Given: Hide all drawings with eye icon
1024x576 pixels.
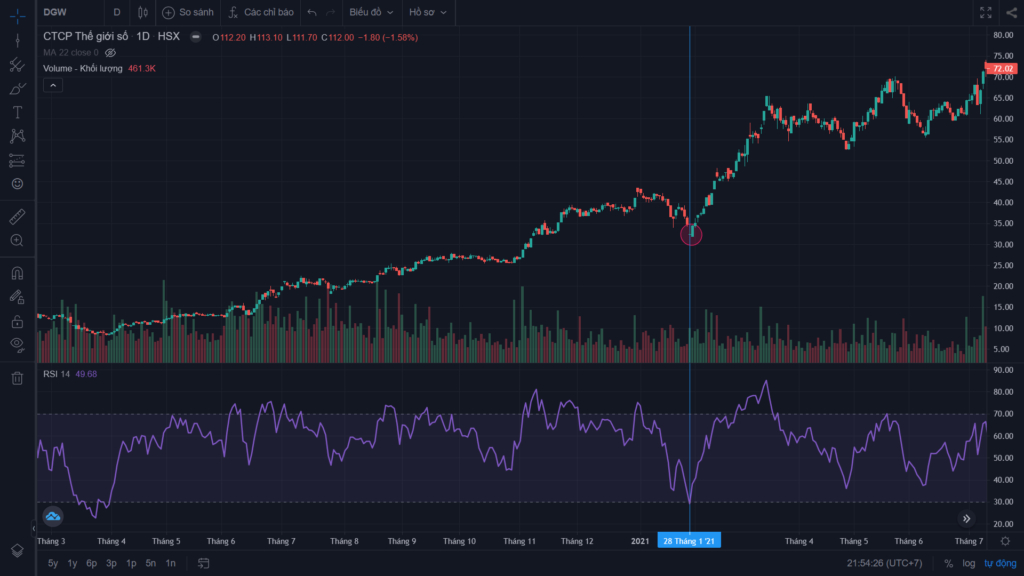Looking at the screenshot, I should (18, 345).
